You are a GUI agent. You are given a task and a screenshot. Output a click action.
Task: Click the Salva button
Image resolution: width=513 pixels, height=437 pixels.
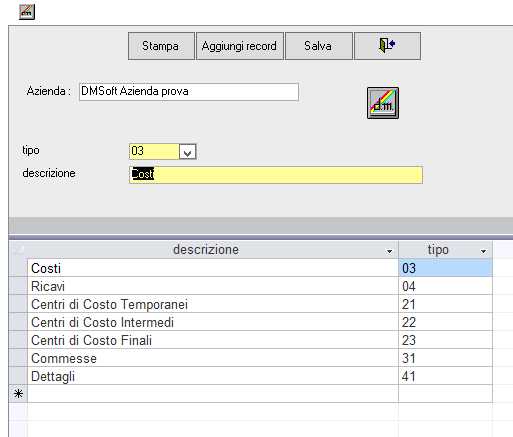pyautogui.click(x=319, y=46)
